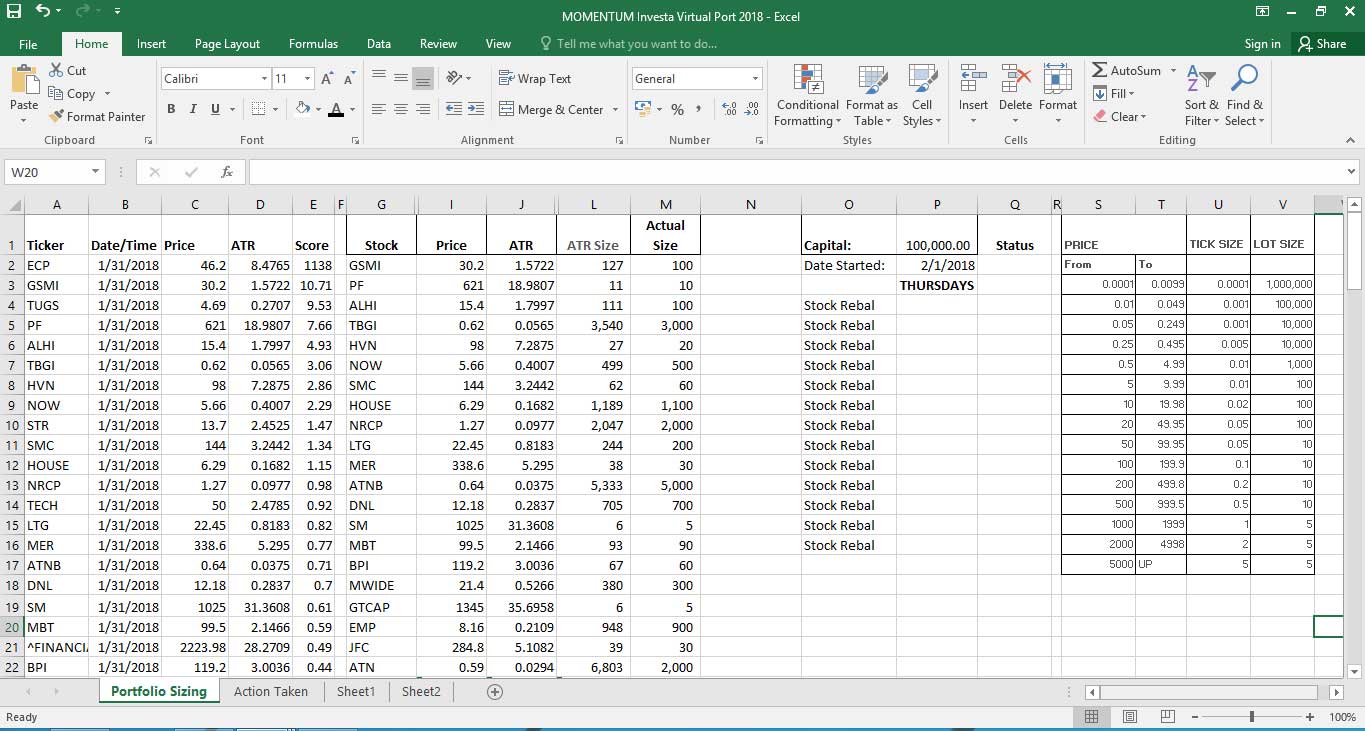Click the Paste clipboard icon
This screenshot has width=1365, height=731.
[x=24, y=80]
